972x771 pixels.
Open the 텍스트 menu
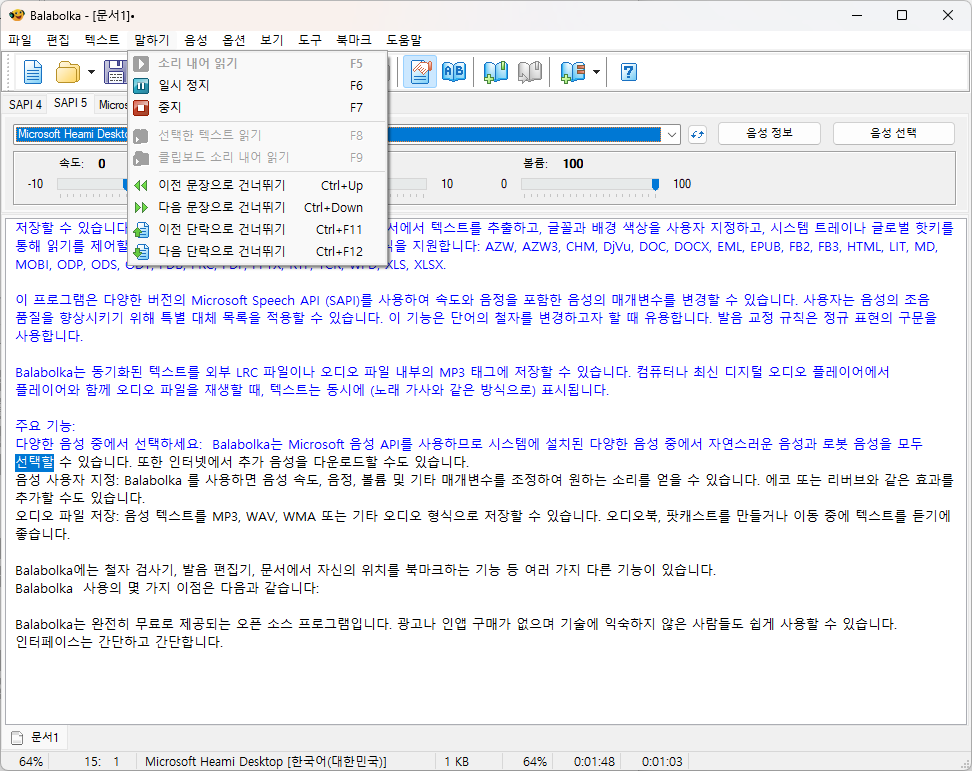tap(102, 40)
